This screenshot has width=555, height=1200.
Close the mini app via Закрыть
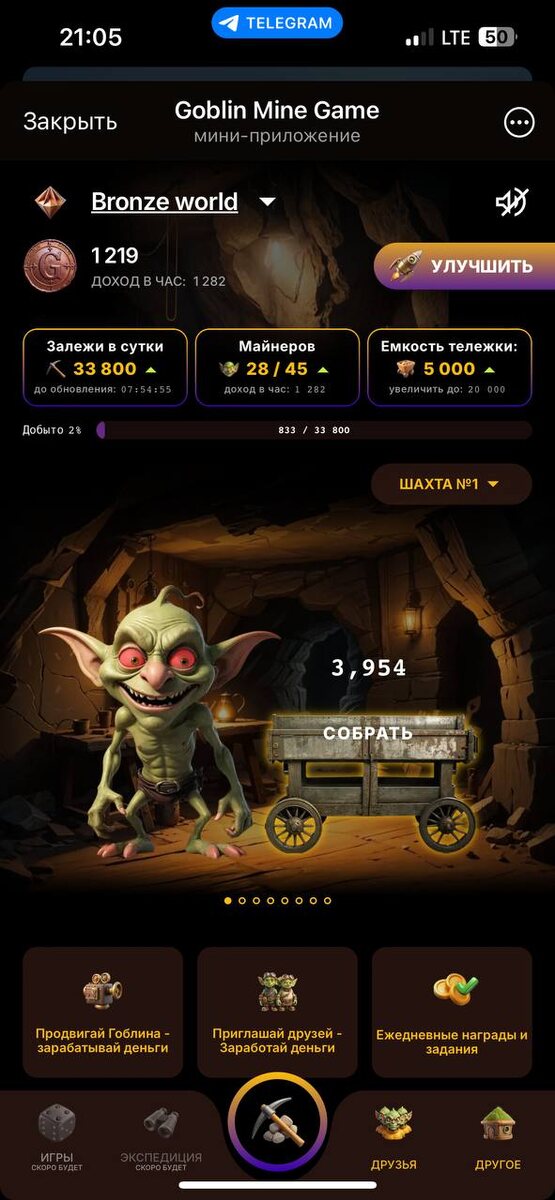[70, 122]
